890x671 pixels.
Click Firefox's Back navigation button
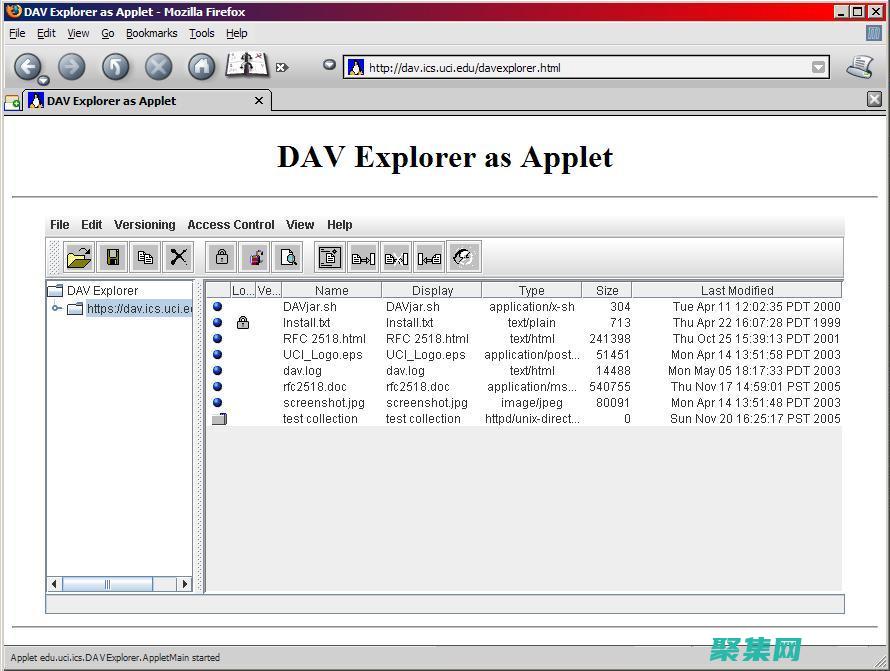29,67
